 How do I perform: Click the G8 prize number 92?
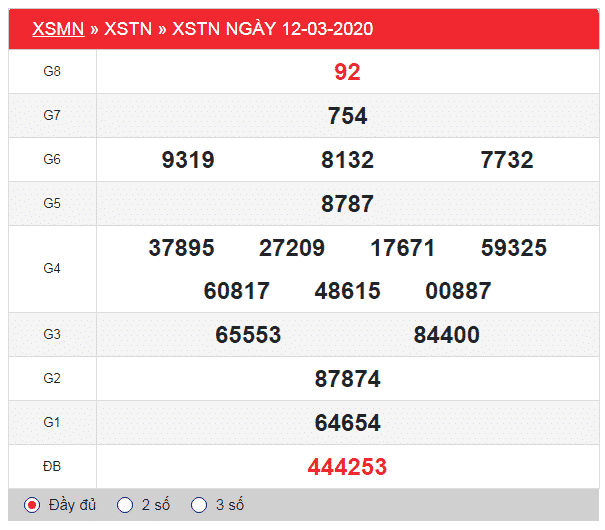coord(347,72)
